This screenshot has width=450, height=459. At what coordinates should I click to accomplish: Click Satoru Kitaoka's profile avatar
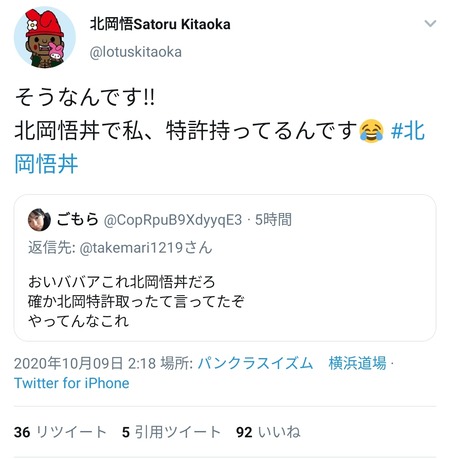click(x=45, y=38)
